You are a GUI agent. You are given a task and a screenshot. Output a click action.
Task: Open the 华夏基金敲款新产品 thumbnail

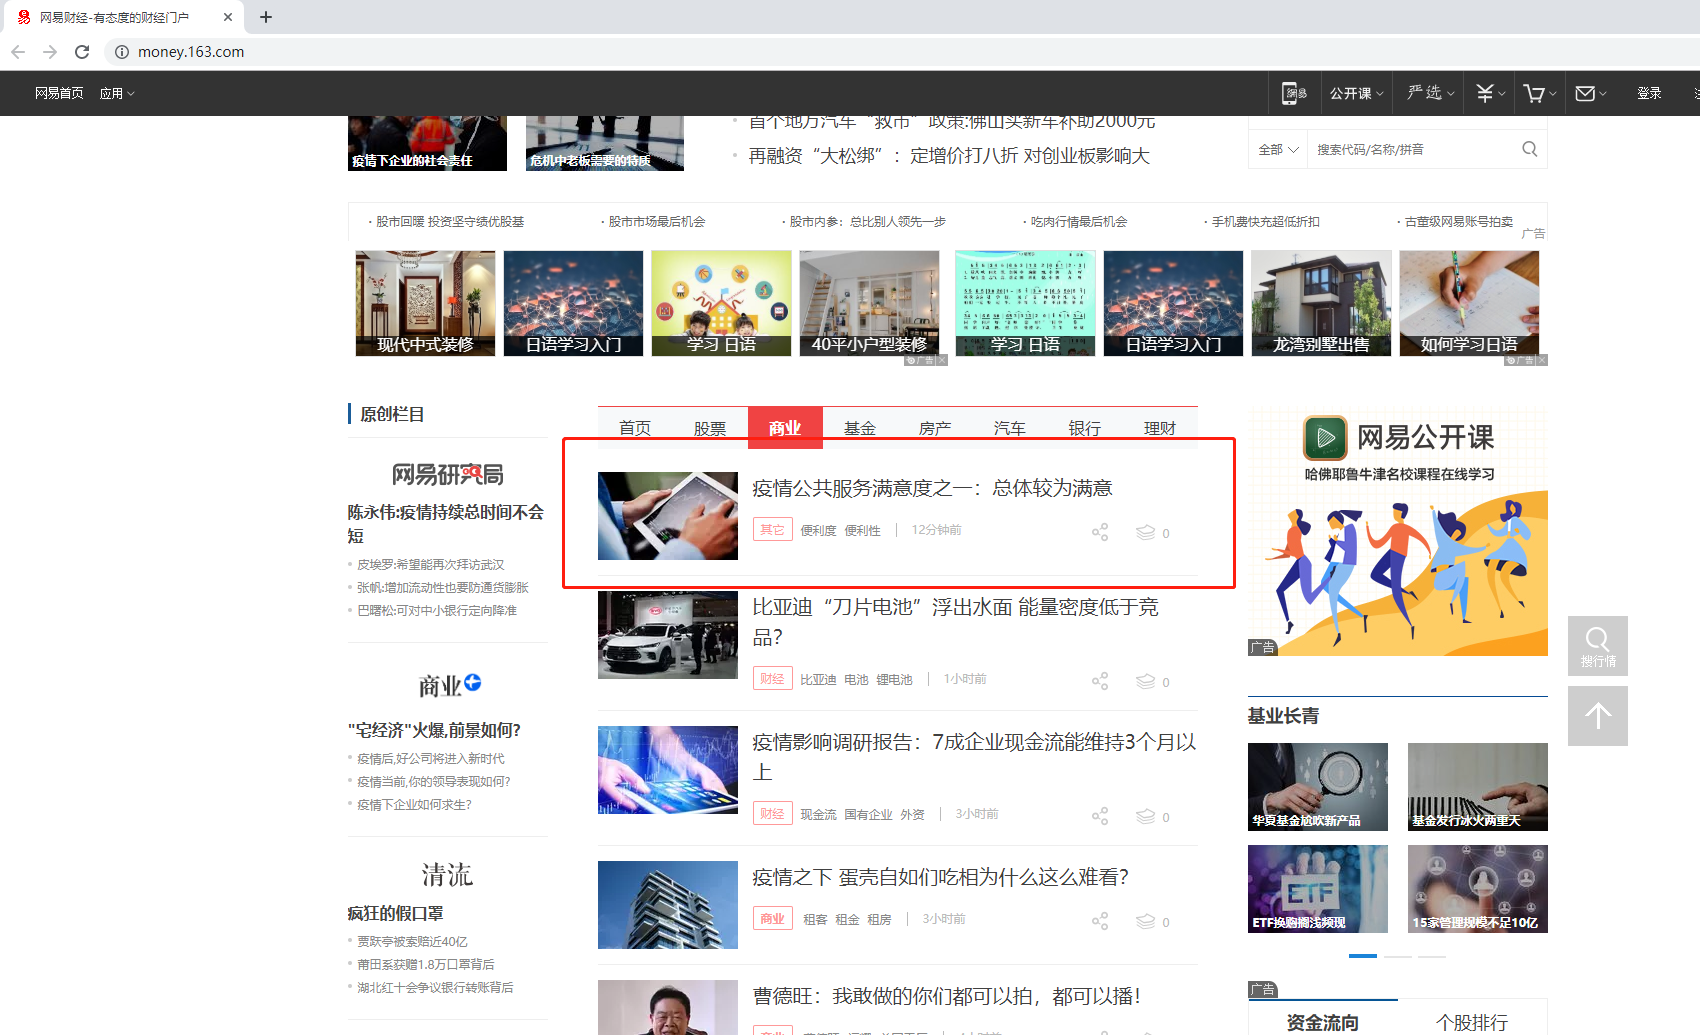tap(1318, 787)
